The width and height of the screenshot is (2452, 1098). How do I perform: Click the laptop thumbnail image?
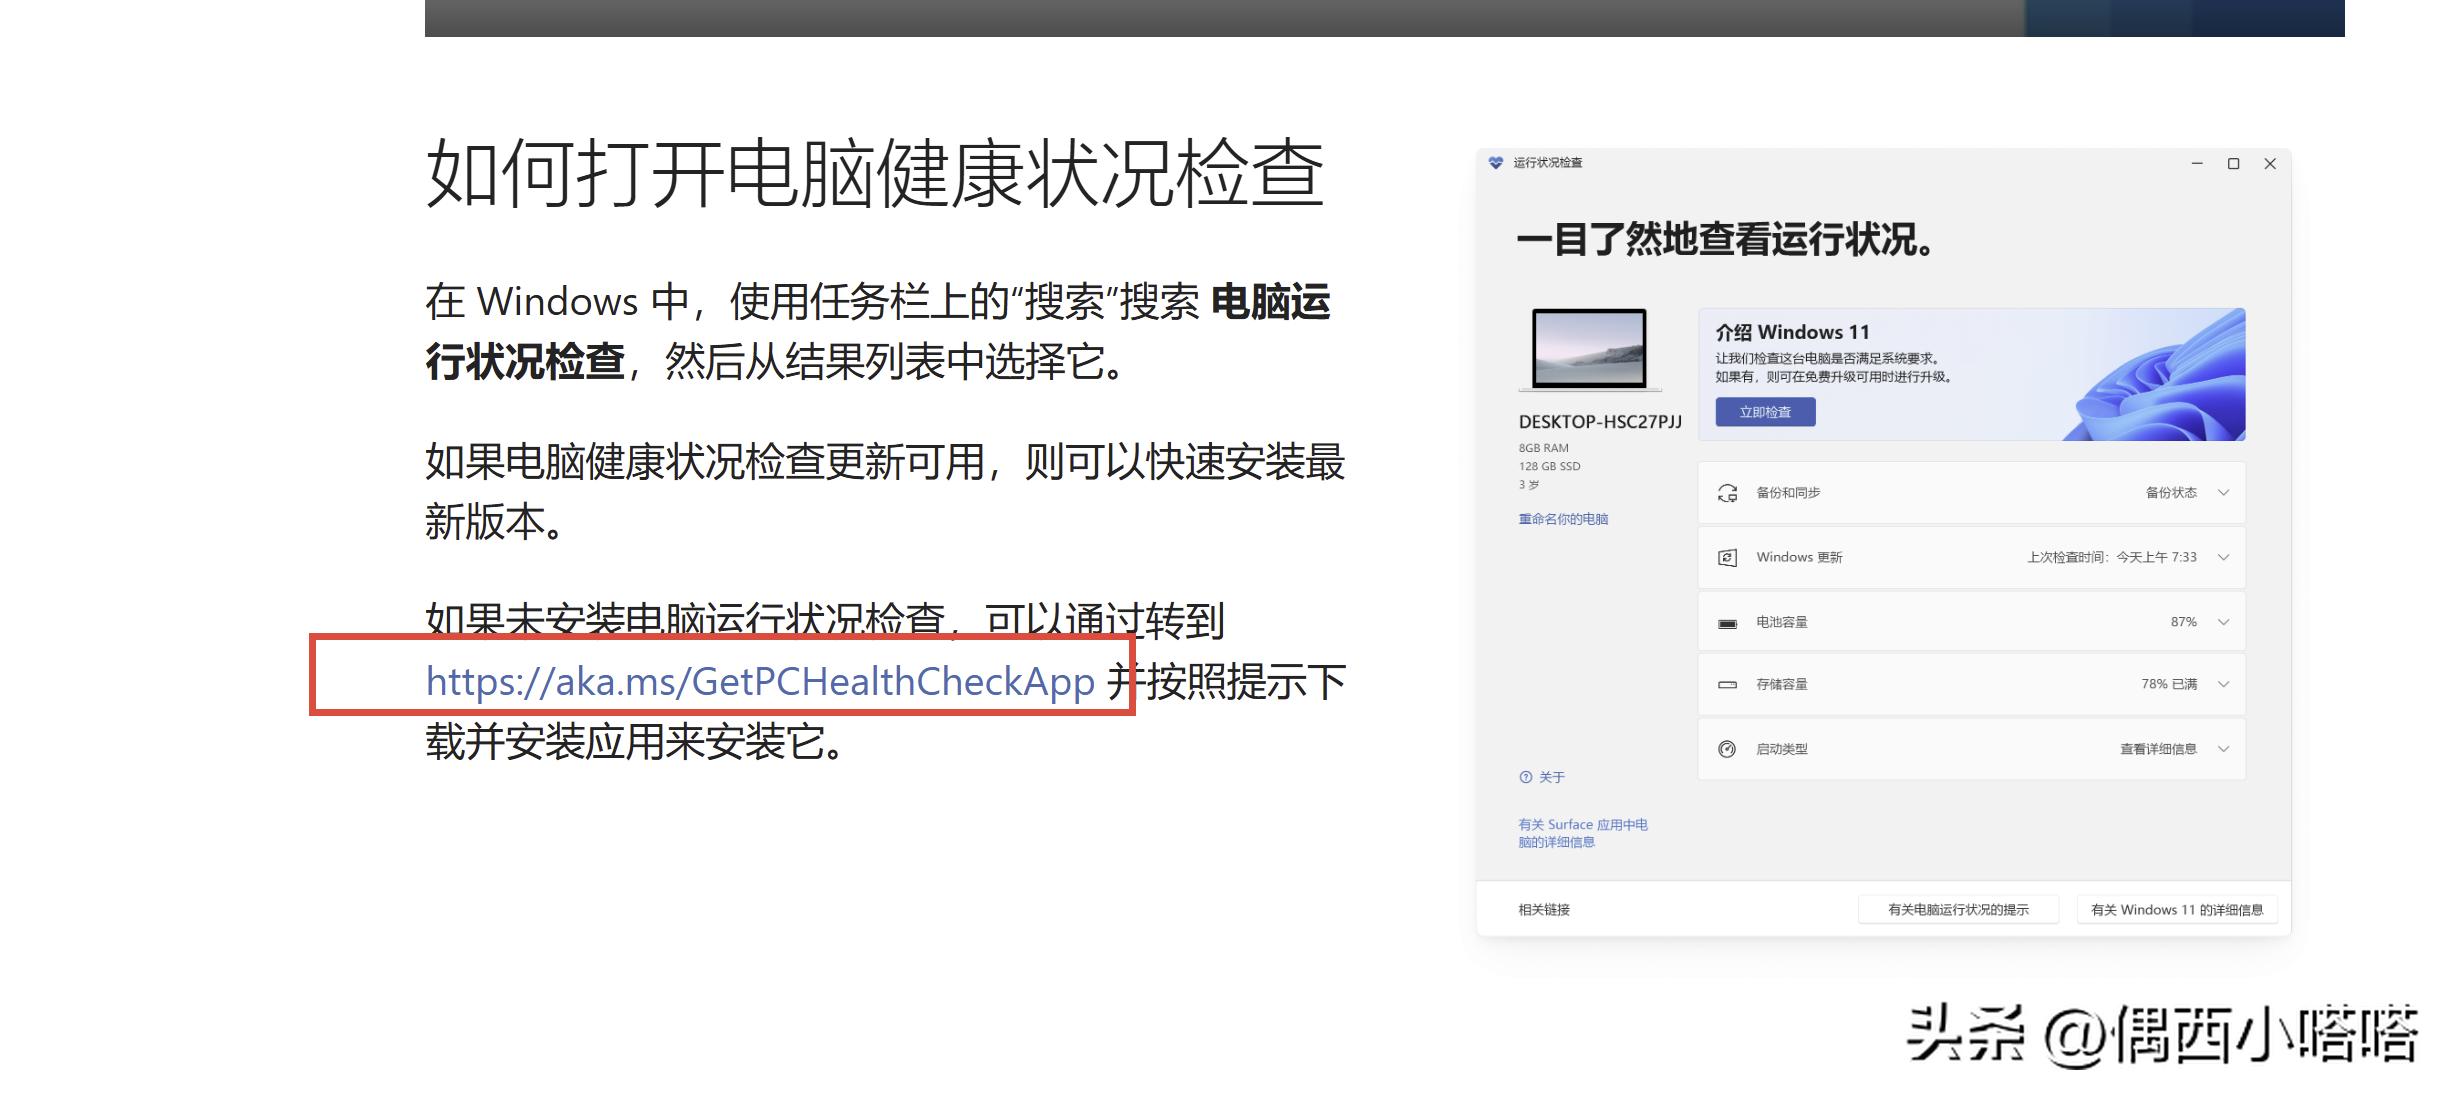point(1589,349)
